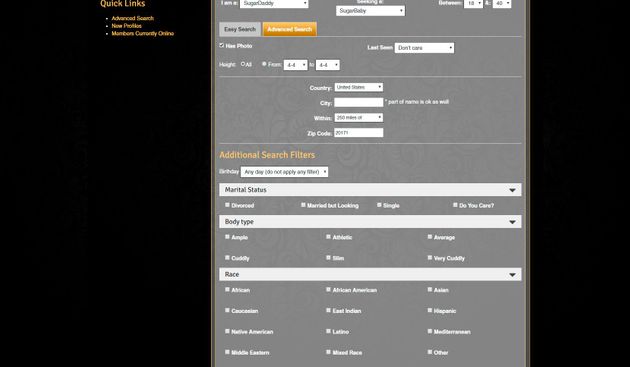630x367 pixels.
Task: Click the City input field
Action: pos(358,103)
